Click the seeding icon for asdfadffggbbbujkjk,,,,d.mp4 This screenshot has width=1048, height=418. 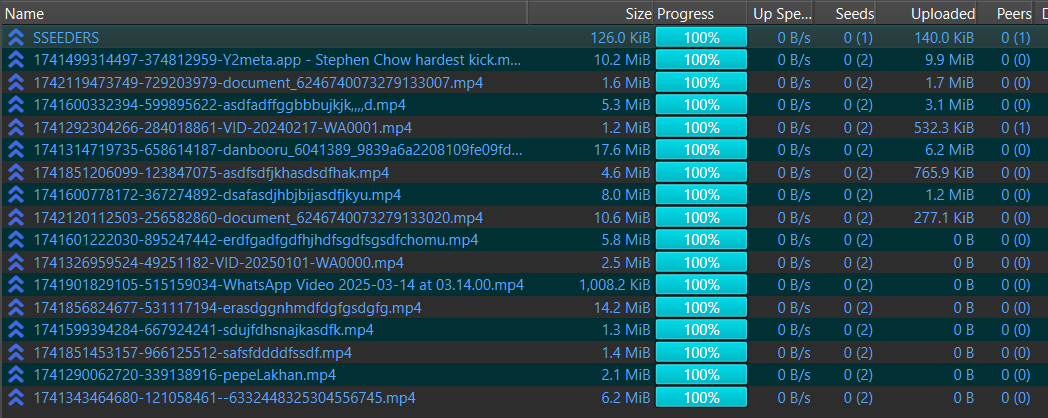(x=16, y=105)
